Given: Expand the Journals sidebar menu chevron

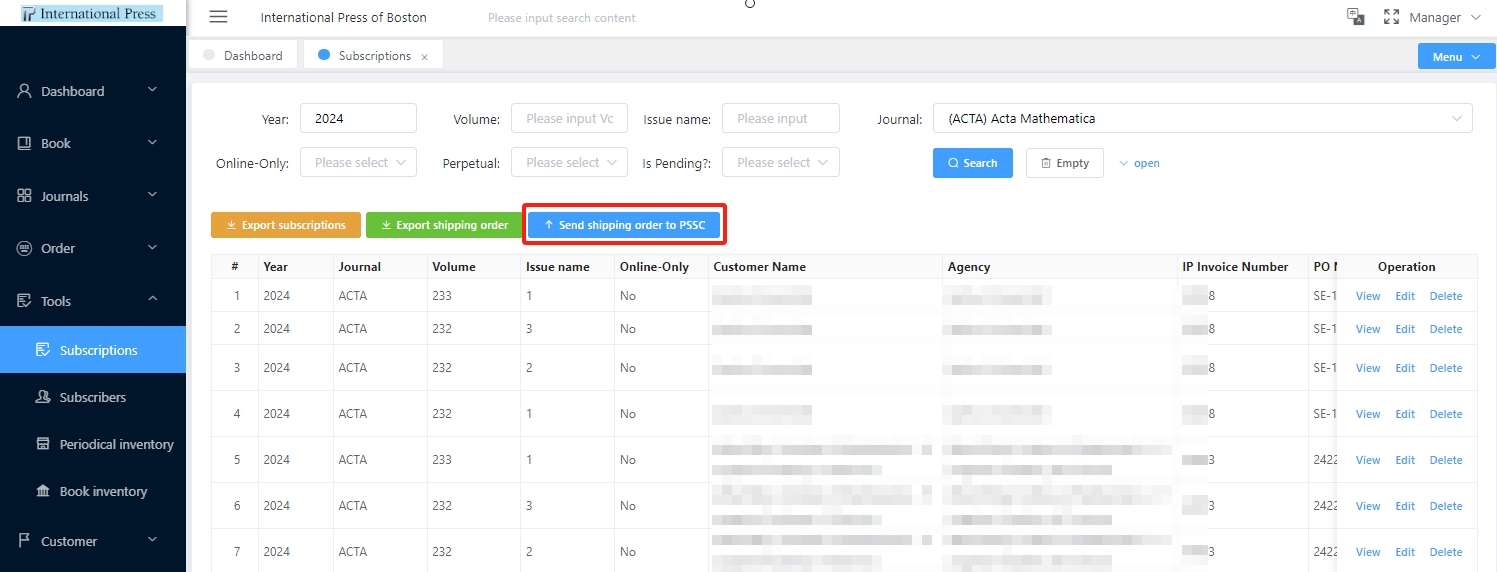Looking at the screenshot, I should coord(153,195).
